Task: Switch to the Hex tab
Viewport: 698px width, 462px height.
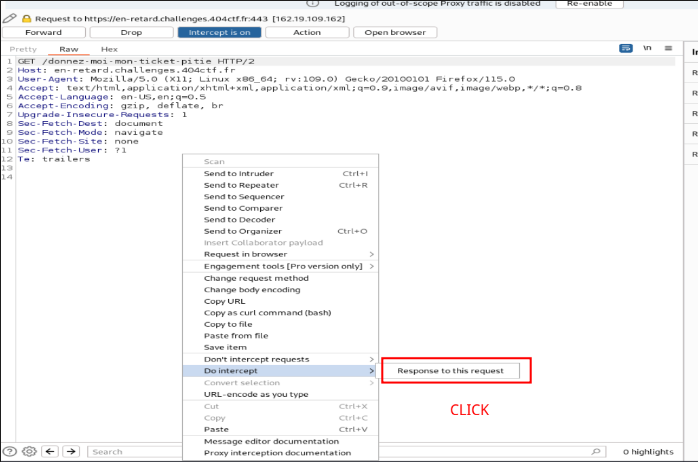Action: click(109, 49)
